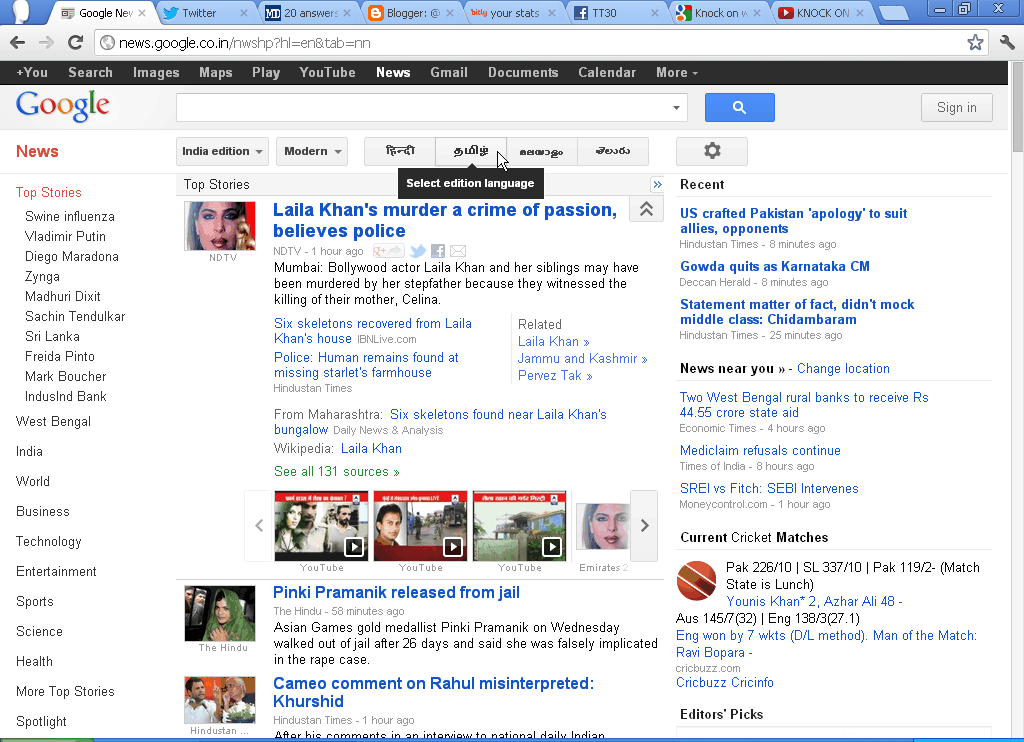The height and width of the screenshot is (742, 1024).
Task: Open Pinki Pramanik thumbnail from The Hindu
Action: pos(219,613)
